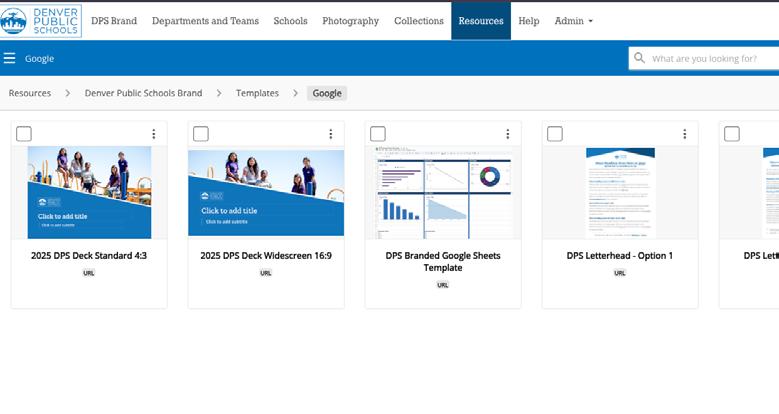Open Denver Public Schools Brand breadcrumb
Viewport: 779px width, 414px height.
click(143, 93)
